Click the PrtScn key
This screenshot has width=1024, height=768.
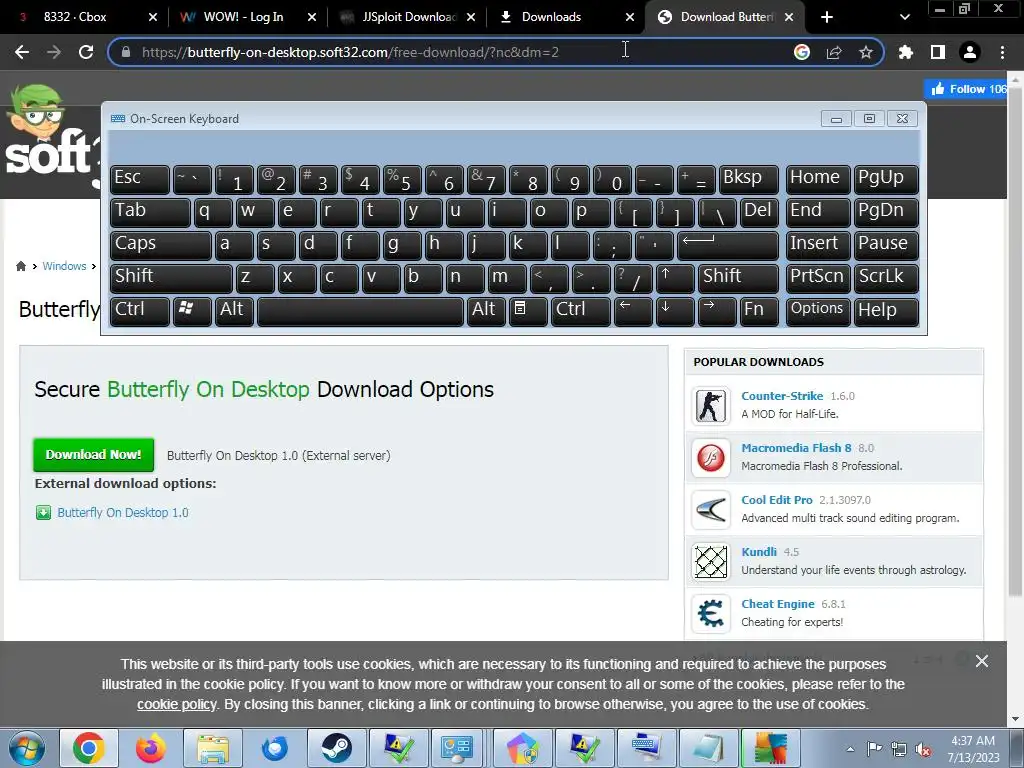[818, 278]
